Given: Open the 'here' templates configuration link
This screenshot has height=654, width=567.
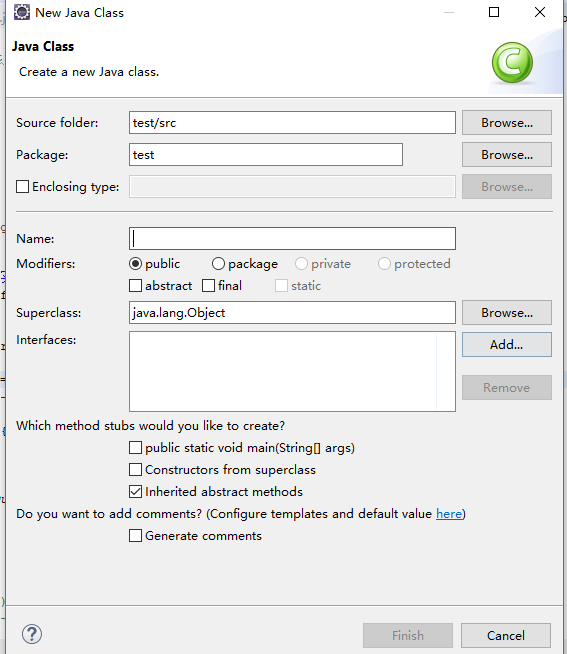Looking at the screenshot, I should [x=449, y=514].
